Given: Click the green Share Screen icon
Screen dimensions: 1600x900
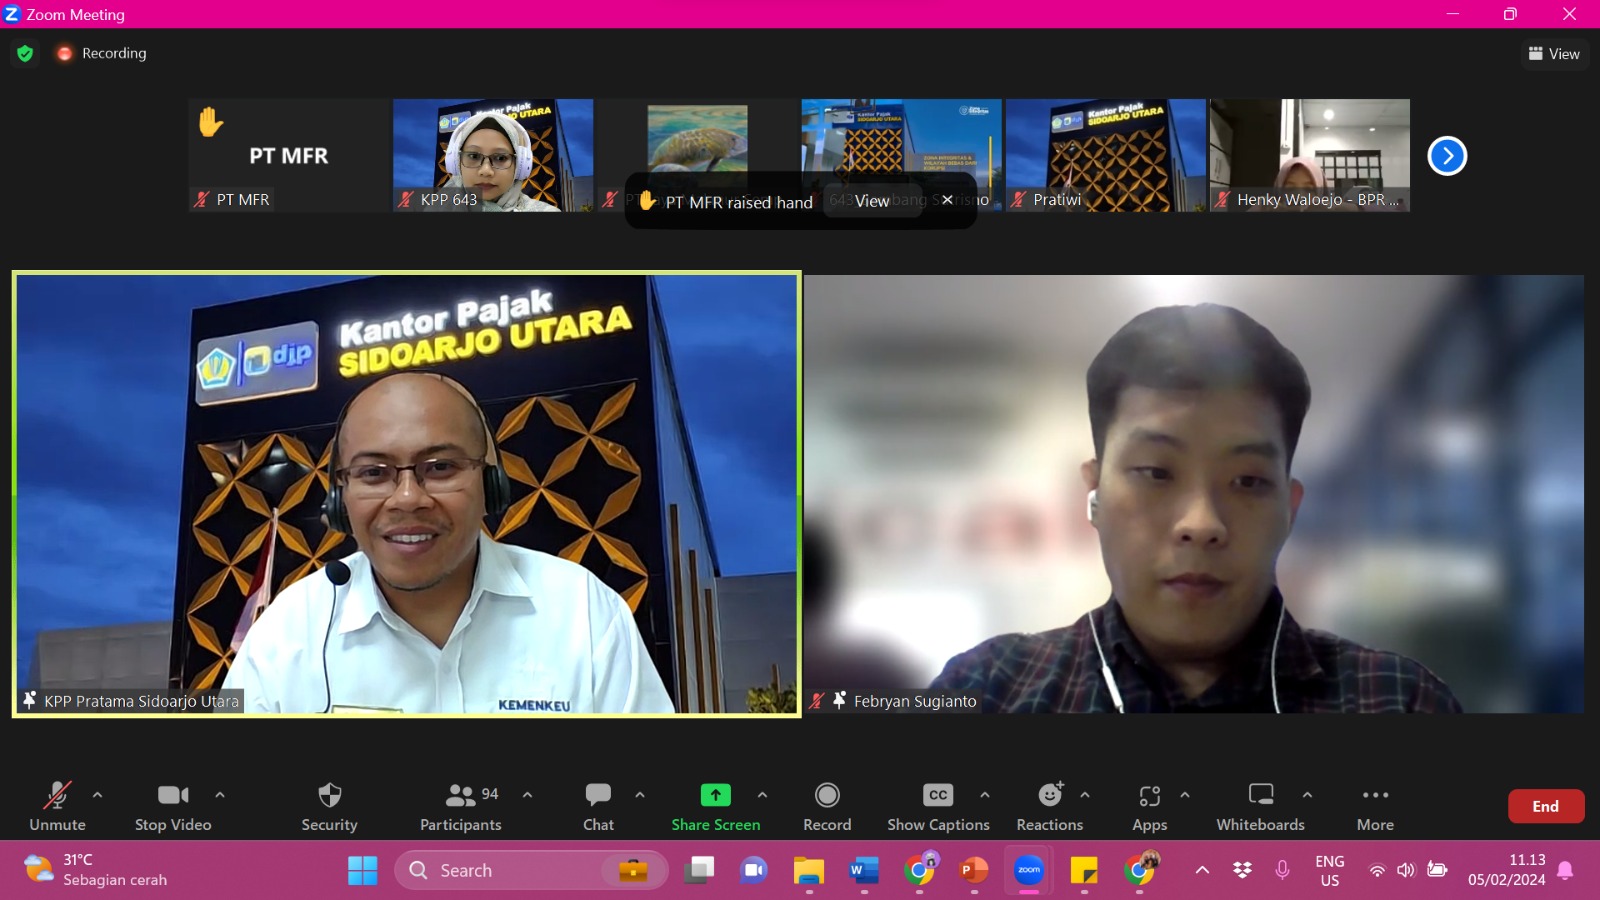Looking at the screenshot, I should pyautogui.click(x=715, y=795).
